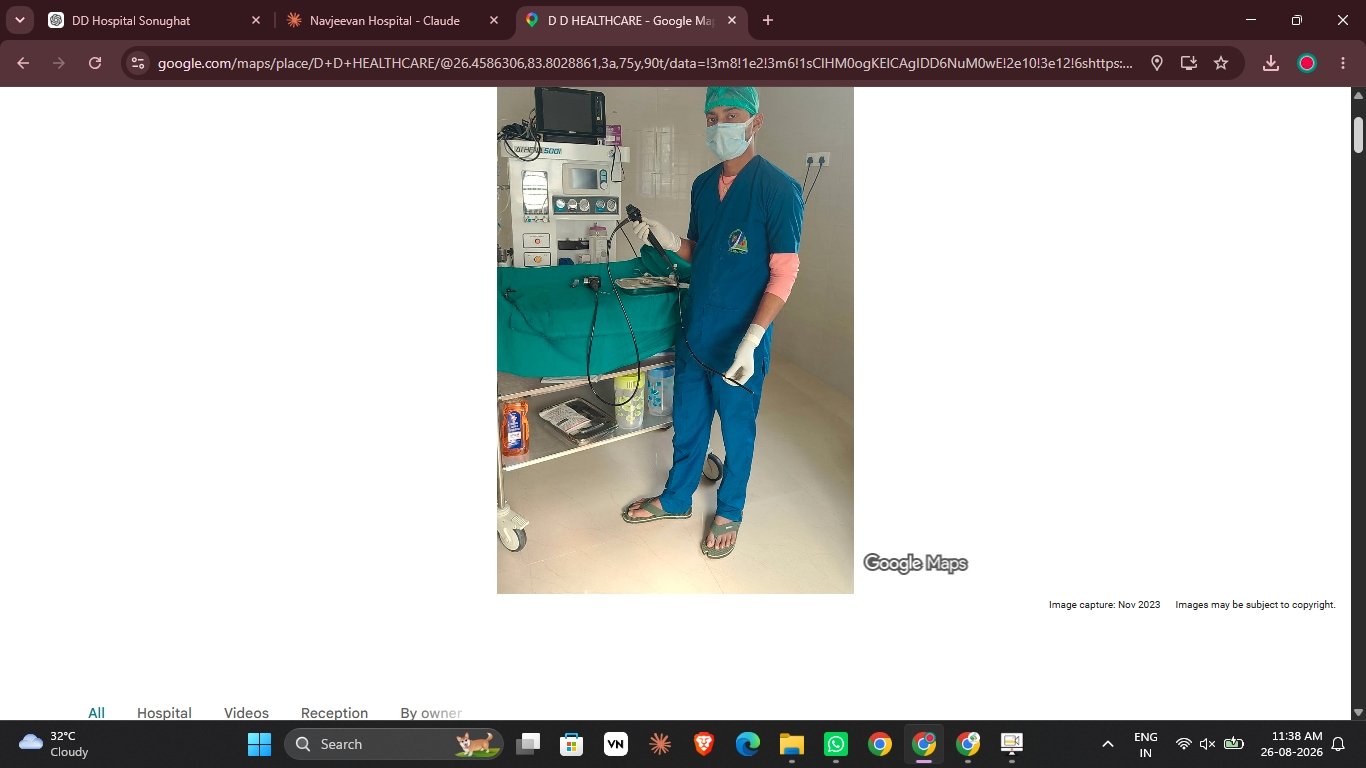
Task: Close the D D HEALTHCARE Google Maps tab
Action: [x=732, y=20]
